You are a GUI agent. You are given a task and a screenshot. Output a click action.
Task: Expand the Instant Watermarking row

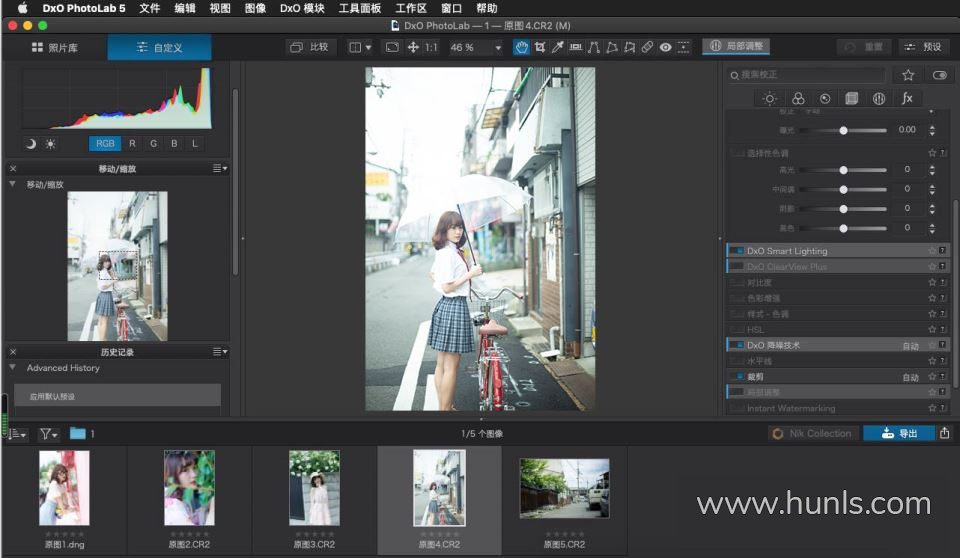[x=838, y=408]
